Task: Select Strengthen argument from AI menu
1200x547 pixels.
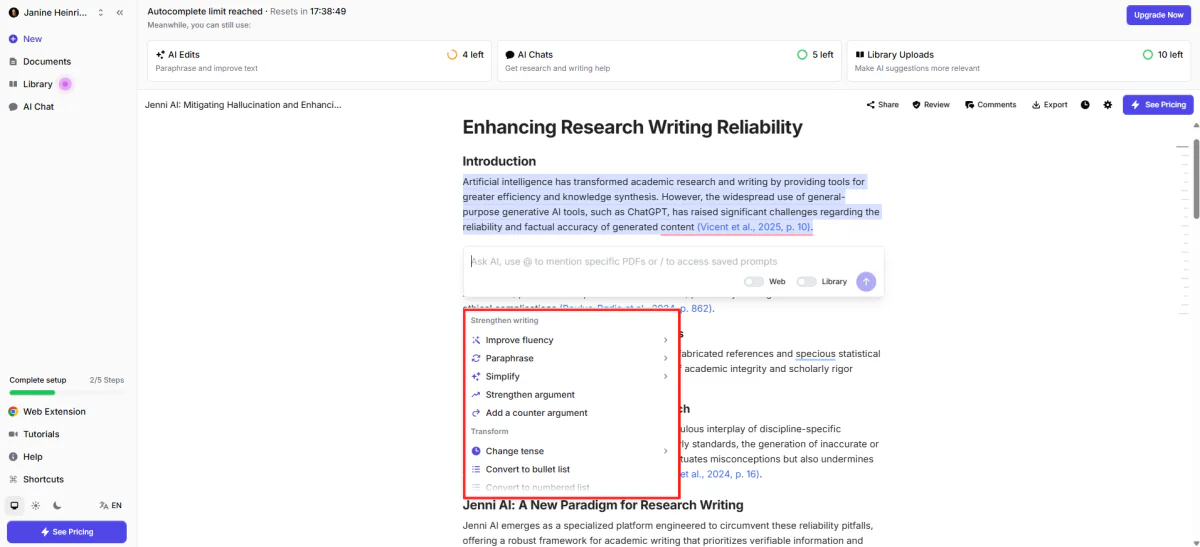Action: 530,395
